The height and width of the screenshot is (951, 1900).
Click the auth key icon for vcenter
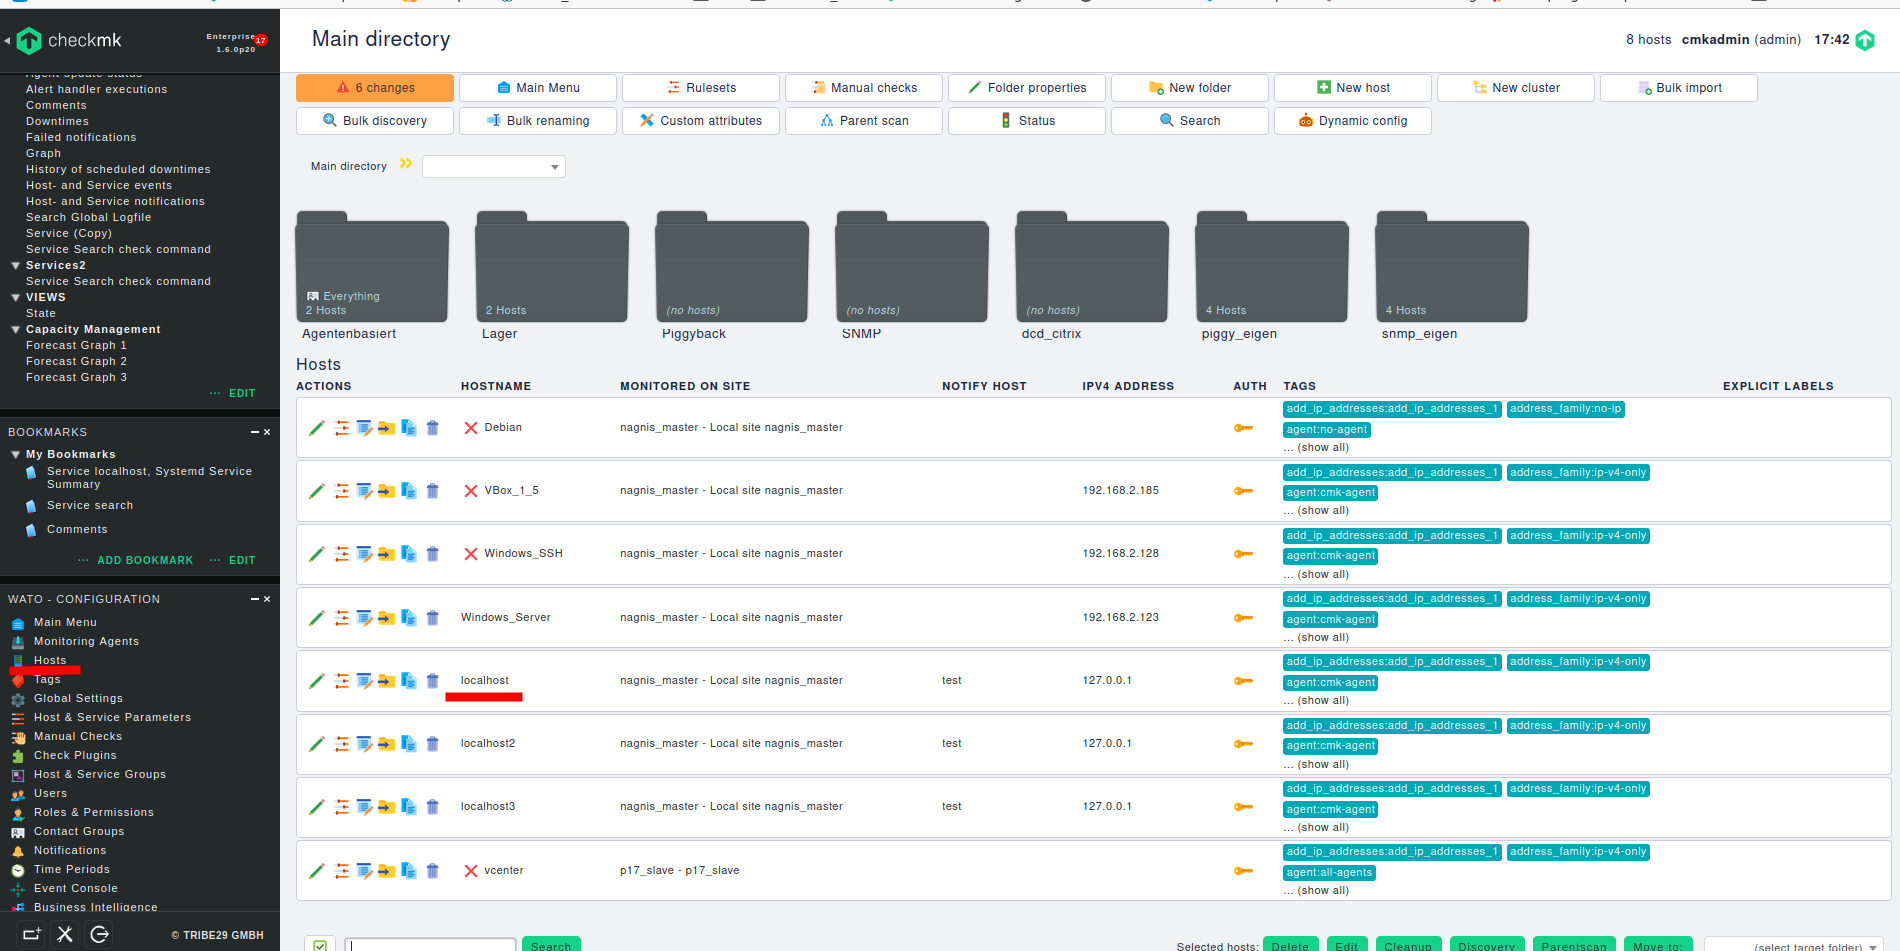click(1243, 871)
